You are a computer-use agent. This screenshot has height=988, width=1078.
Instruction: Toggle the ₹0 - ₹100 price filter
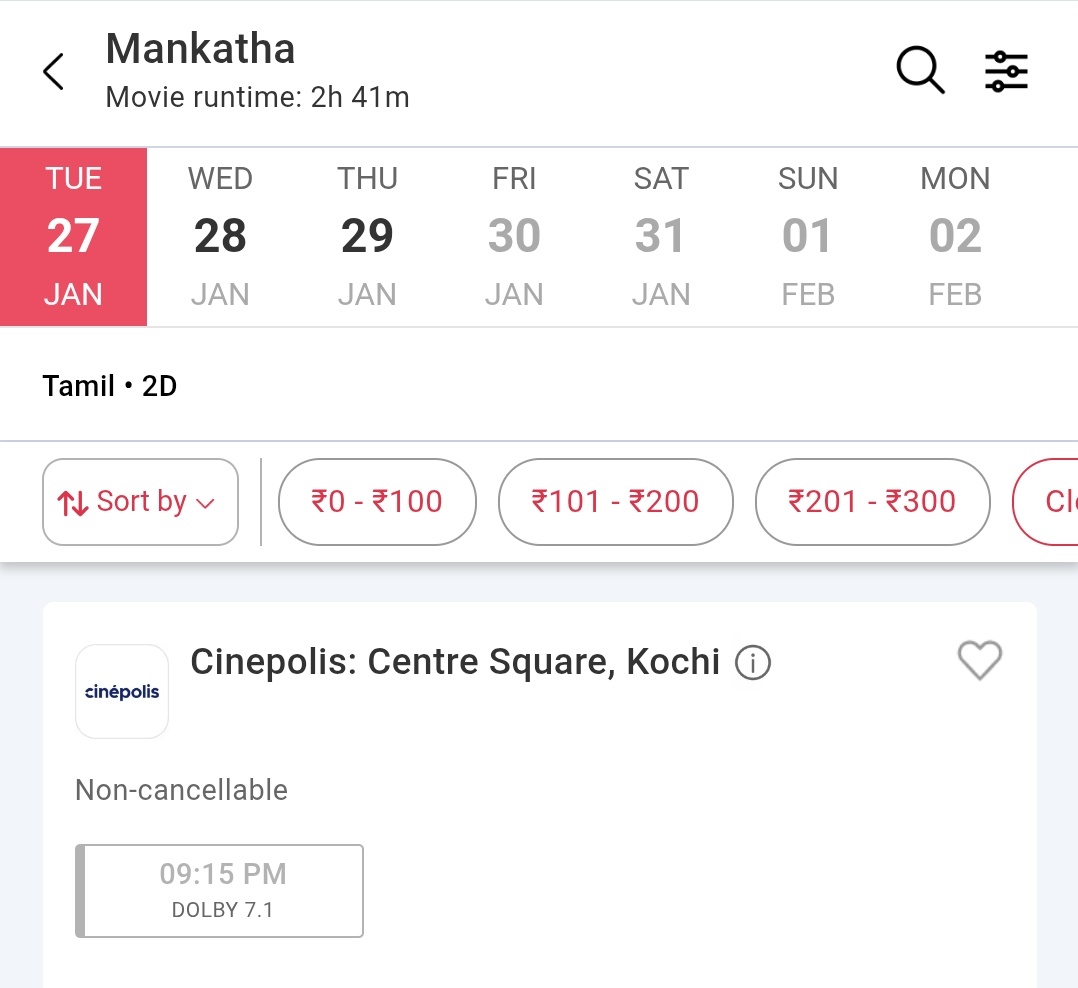pyautogui.click(x=377, y=502)
